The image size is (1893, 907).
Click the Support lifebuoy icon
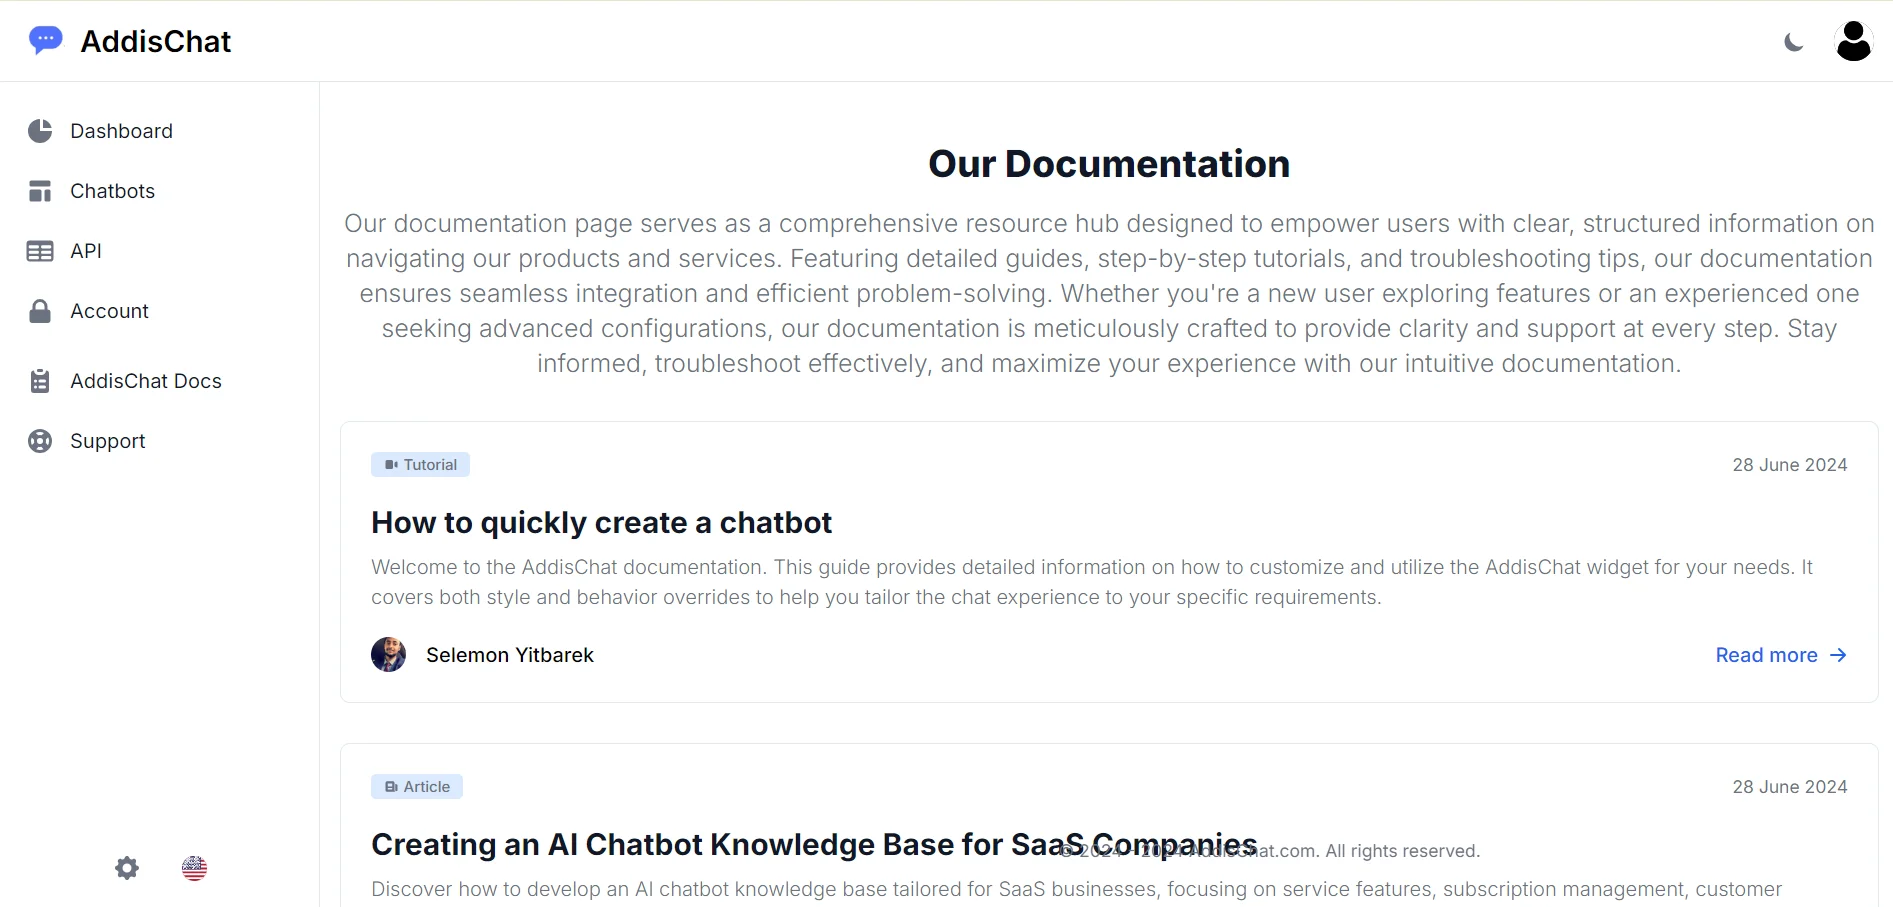click(x=39, y=441)
